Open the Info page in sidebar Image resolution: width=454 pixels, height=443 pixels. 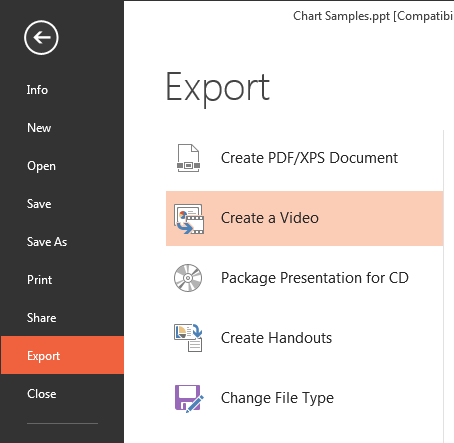click(x=62, y=90)
